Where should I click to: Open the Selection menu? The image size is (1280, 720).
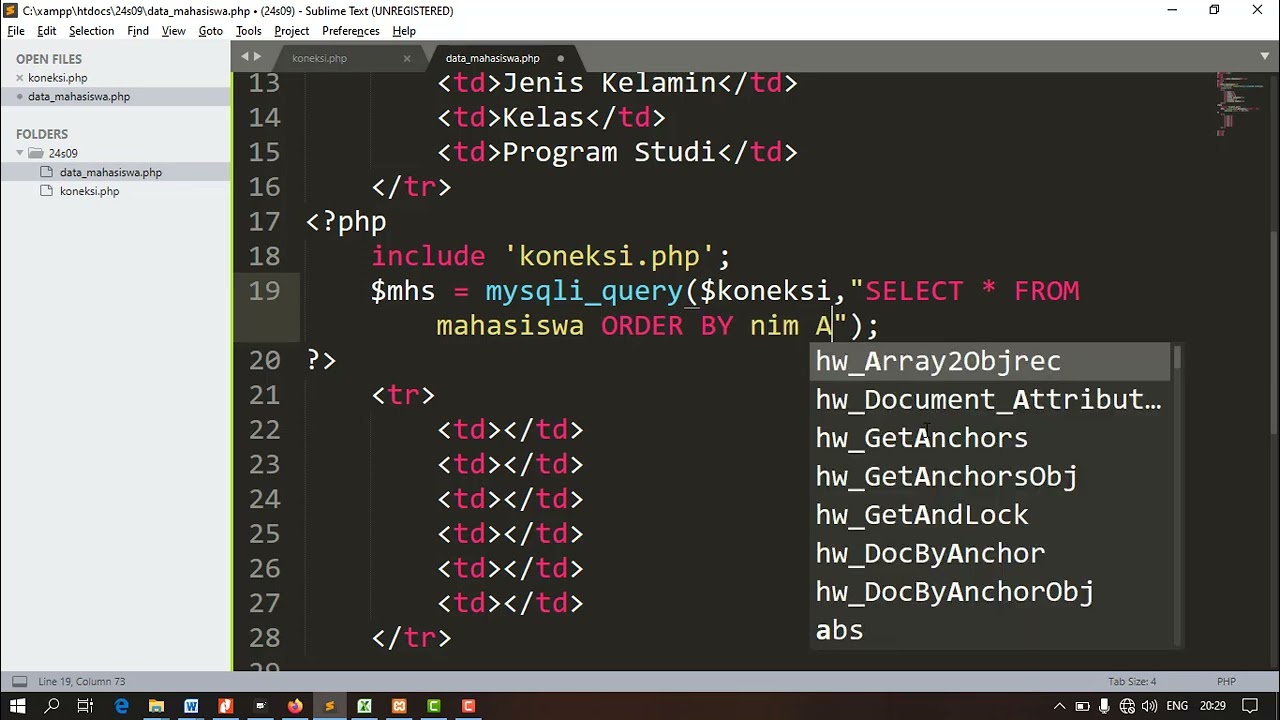coord(91,31)
